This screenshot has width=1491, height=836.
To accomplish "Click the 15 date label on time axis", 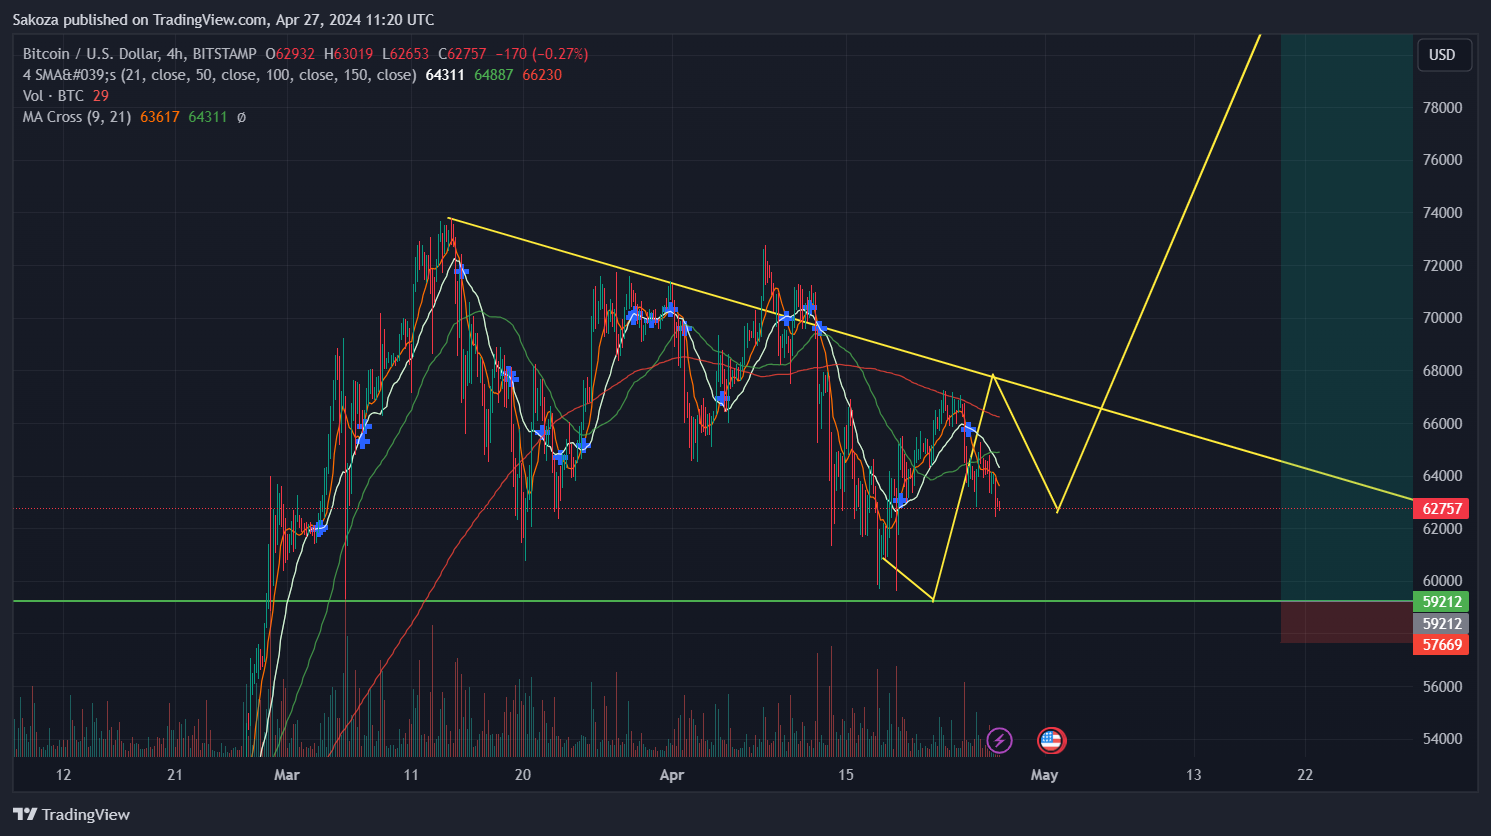I will click(x=846, y=775).
